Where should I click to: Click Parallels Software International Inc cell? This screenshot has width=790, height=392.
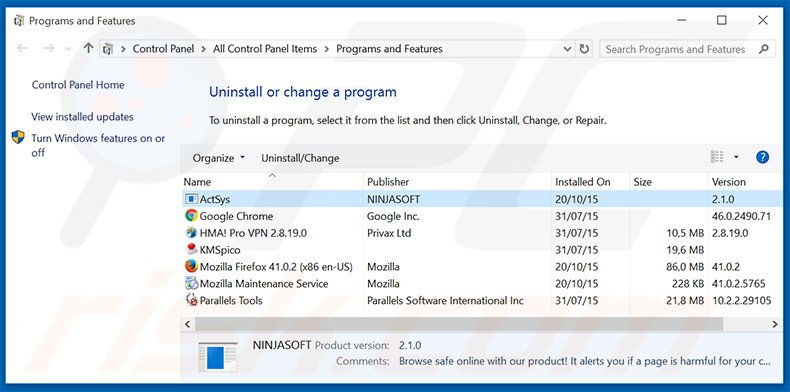[445, 300]
